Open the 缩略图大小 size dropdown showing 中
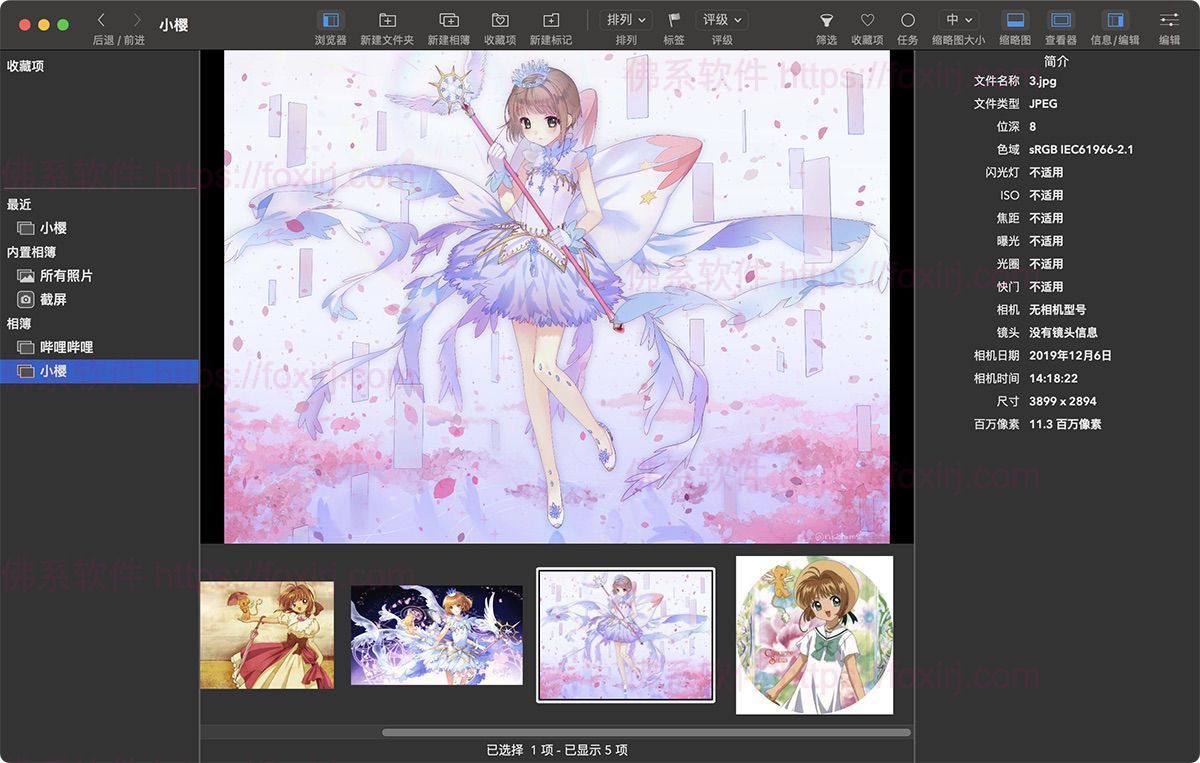The width and height of the screenshot is (1200, 763). [957, 20]
